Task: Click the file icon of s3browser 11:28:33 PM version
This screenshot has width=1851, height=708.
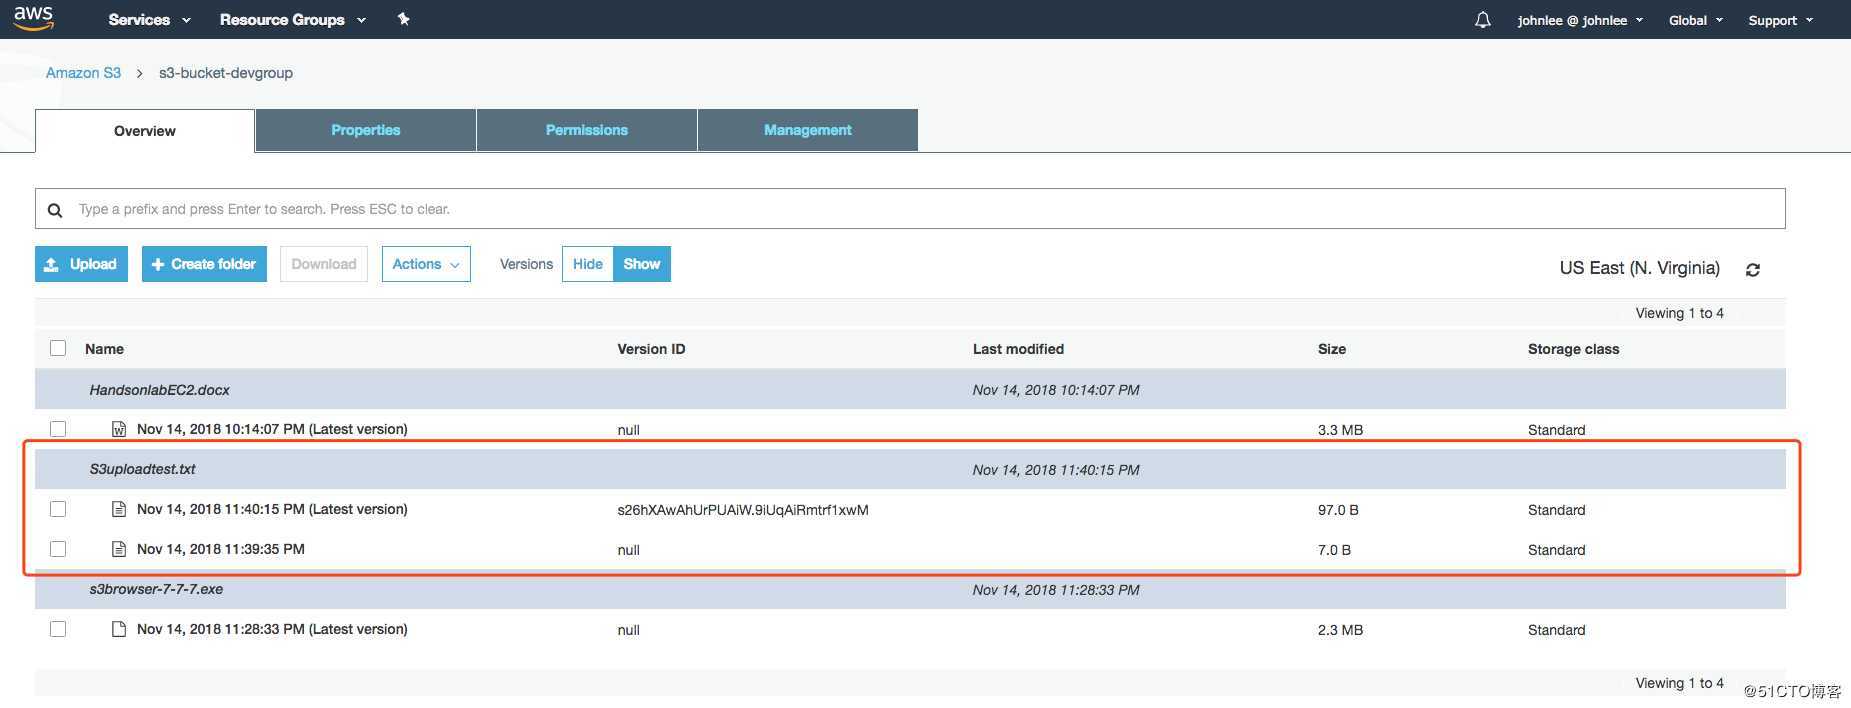Action: click(119, 629)
